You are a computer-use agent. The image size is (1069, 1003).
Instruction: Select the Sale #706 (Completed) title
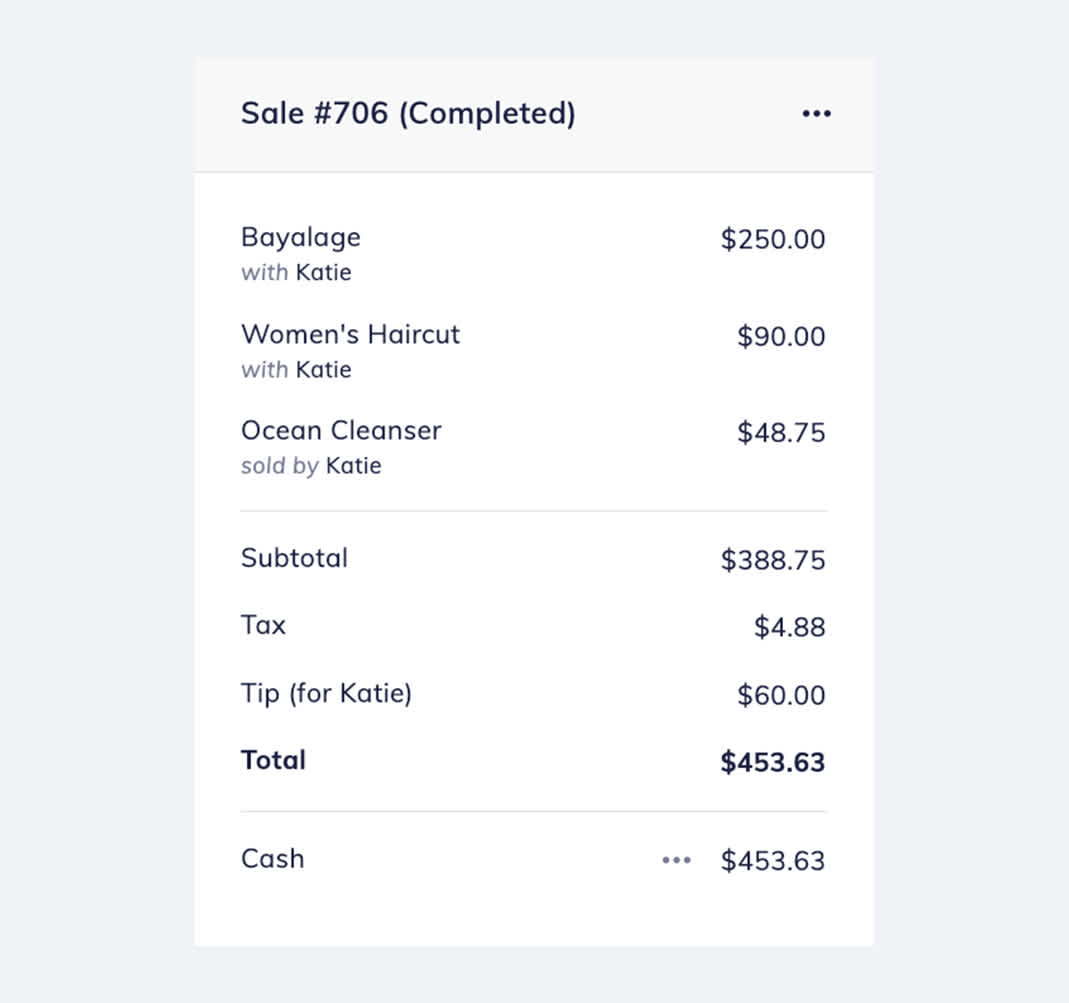tap(407, 113)
